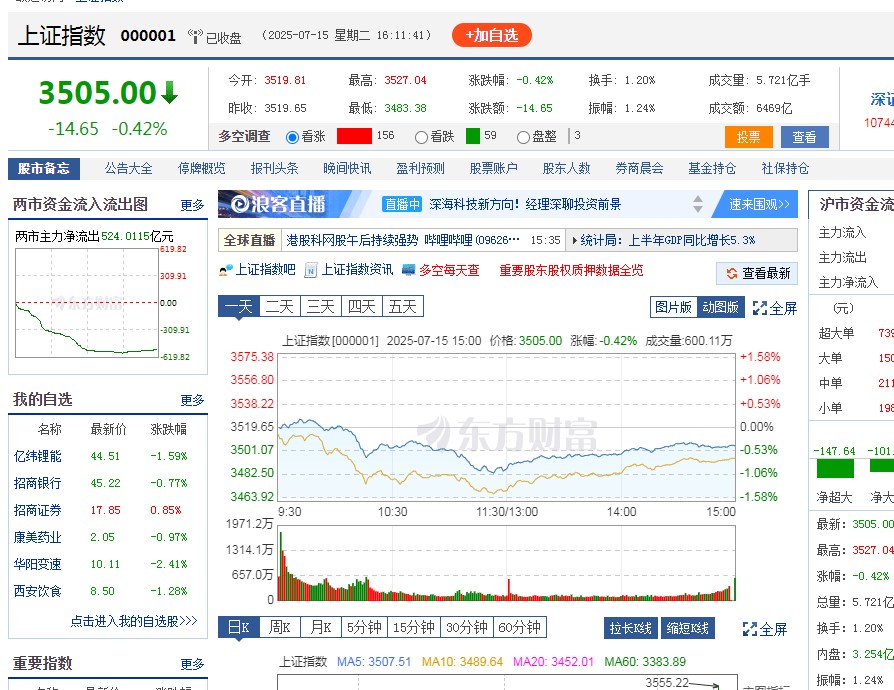Open 公告大全 in the nav bar
Image resolution: width=894 pixels, height=690 pixels.
[128, 169]
